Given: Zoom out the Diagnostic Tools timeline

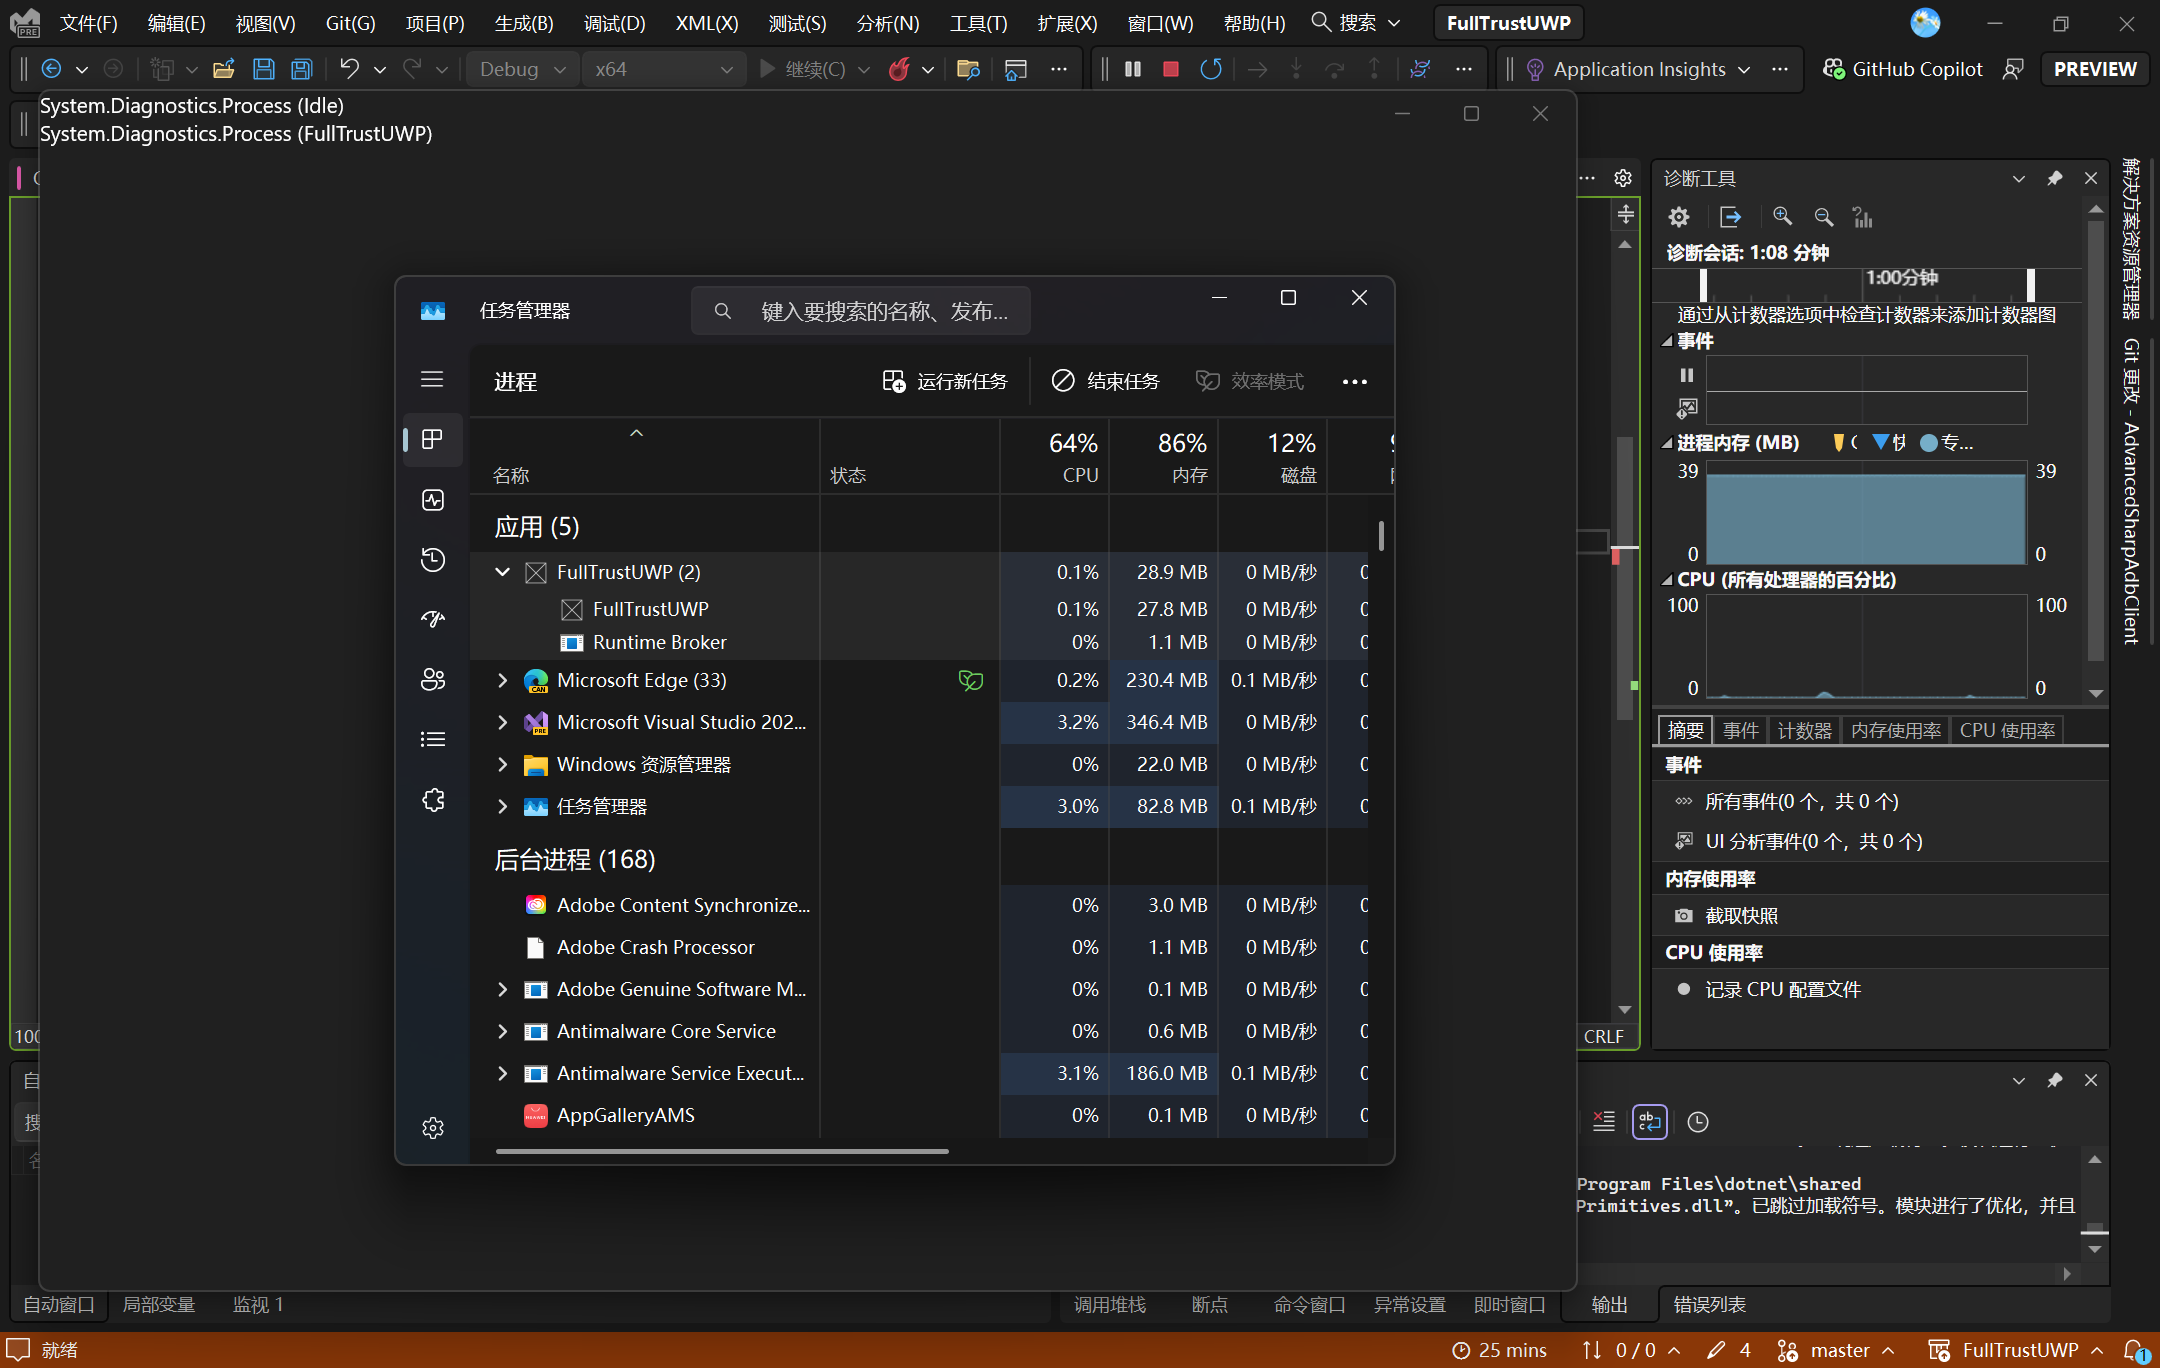Looking at the screenshot, I should tap(1824, 217).
